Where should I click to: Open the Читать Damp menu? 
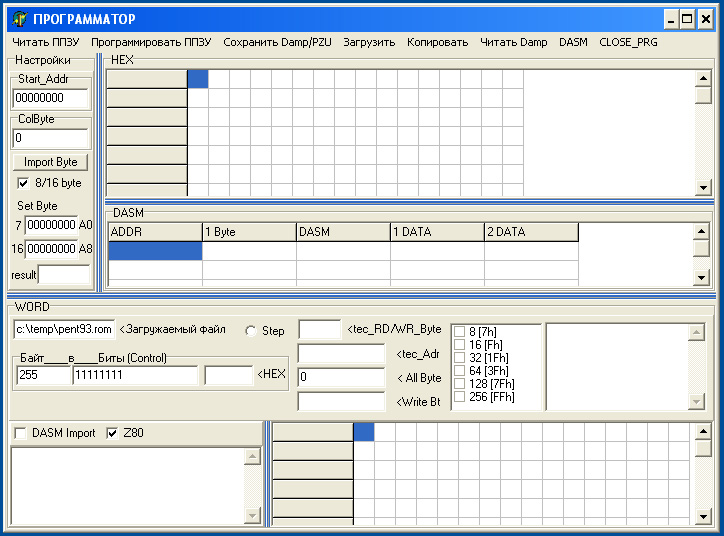(513, 42)
